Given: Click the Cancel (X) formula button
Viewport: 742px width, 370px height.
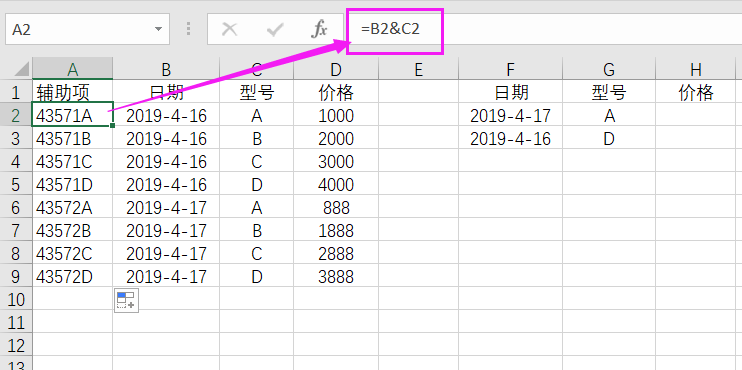Looking at the screenshot, I should 230,29.
